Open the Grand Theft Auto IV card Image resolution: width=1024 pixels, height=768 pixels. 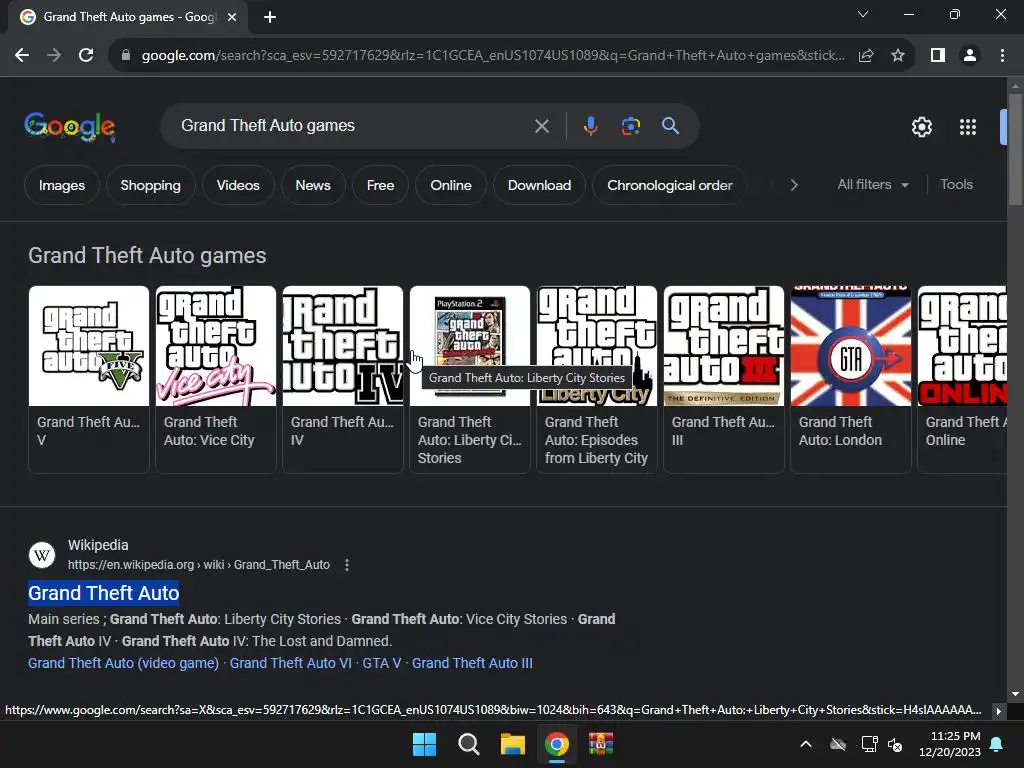tap(343, 379)
